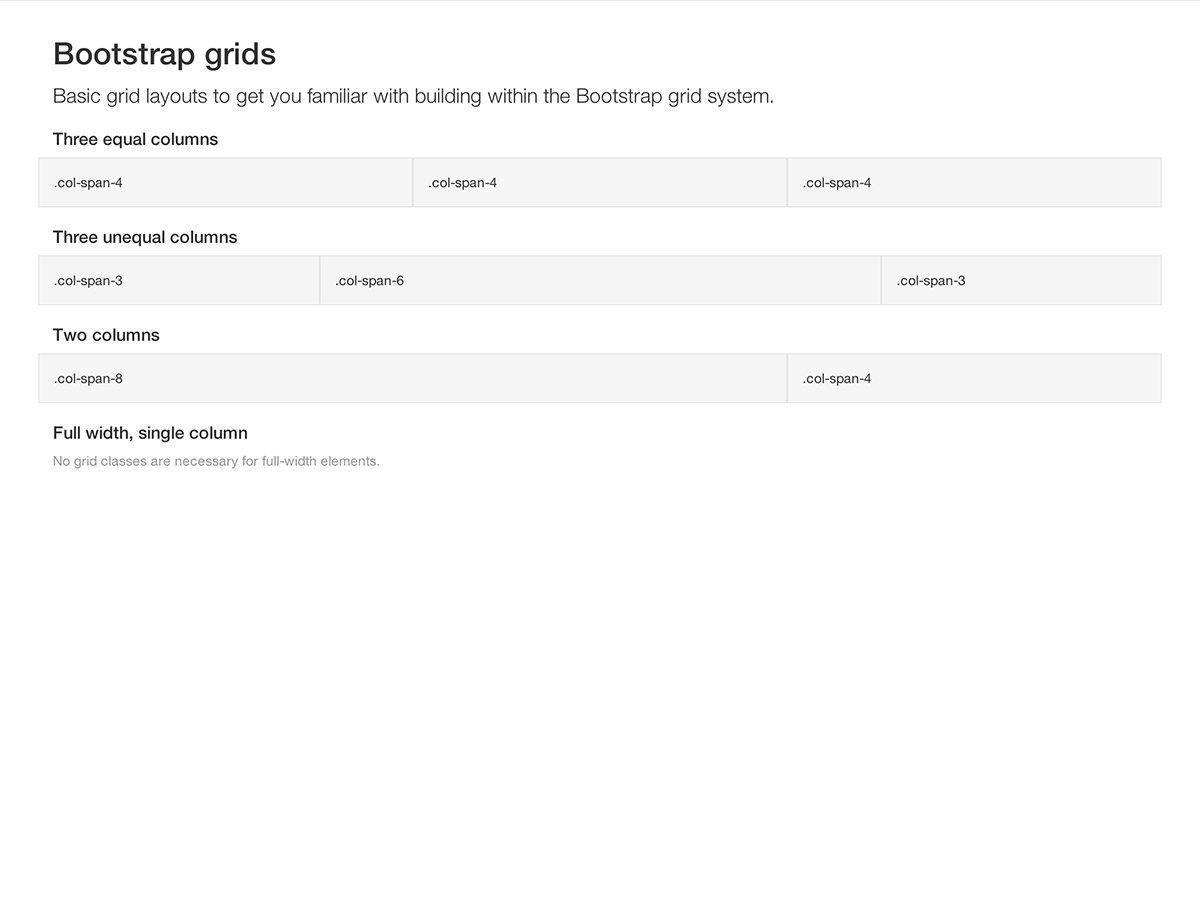Click "Basic grid layouts" in the intro text

128,97
